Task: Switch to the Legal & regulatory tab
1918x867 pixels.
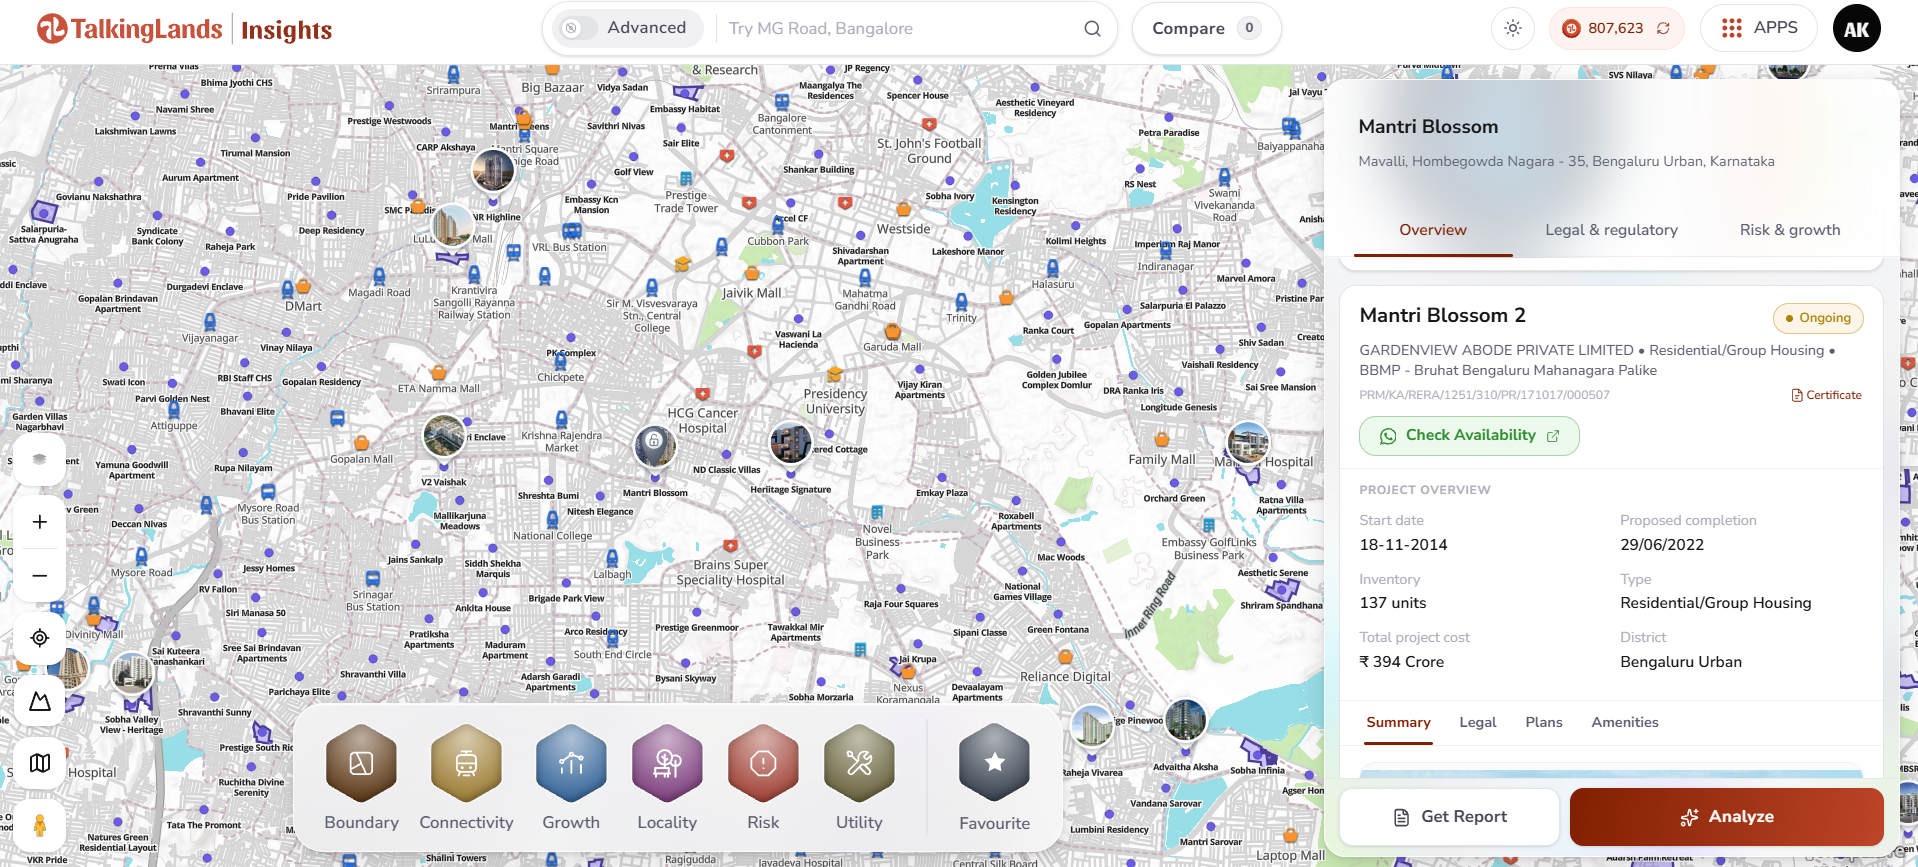Action: (1611, 230)
